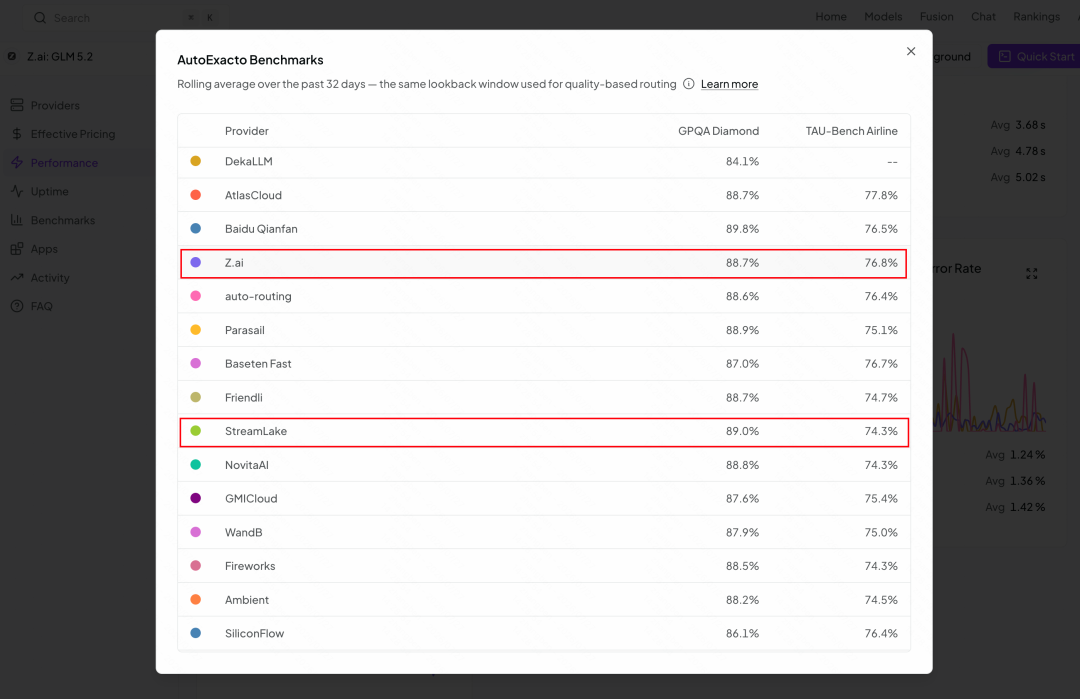
Task: Click the Activity trend icon
Action: click(x=17, y=278)
